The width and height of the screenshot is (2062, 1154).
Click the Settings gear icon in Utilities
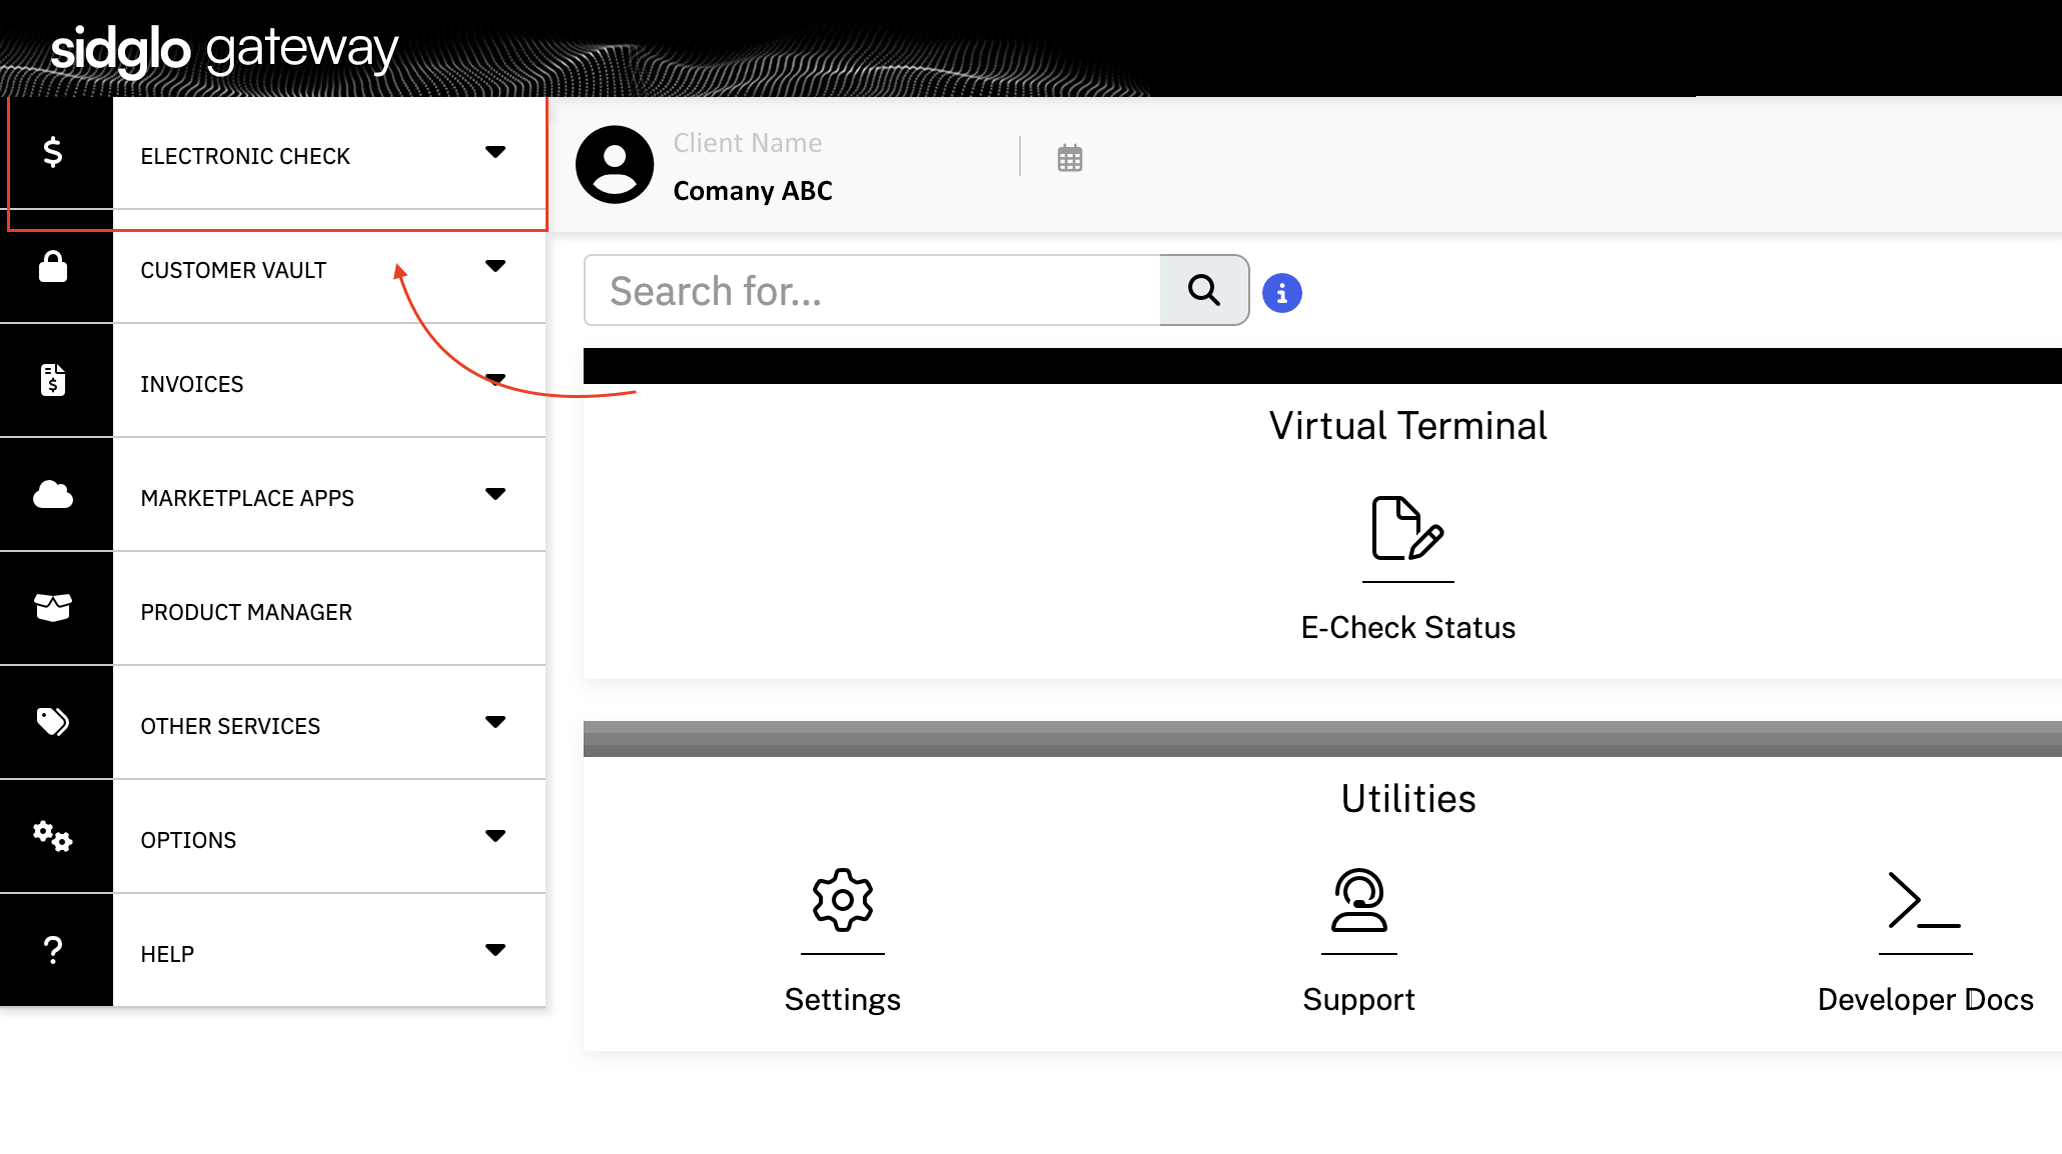click(x=843, y=900)
